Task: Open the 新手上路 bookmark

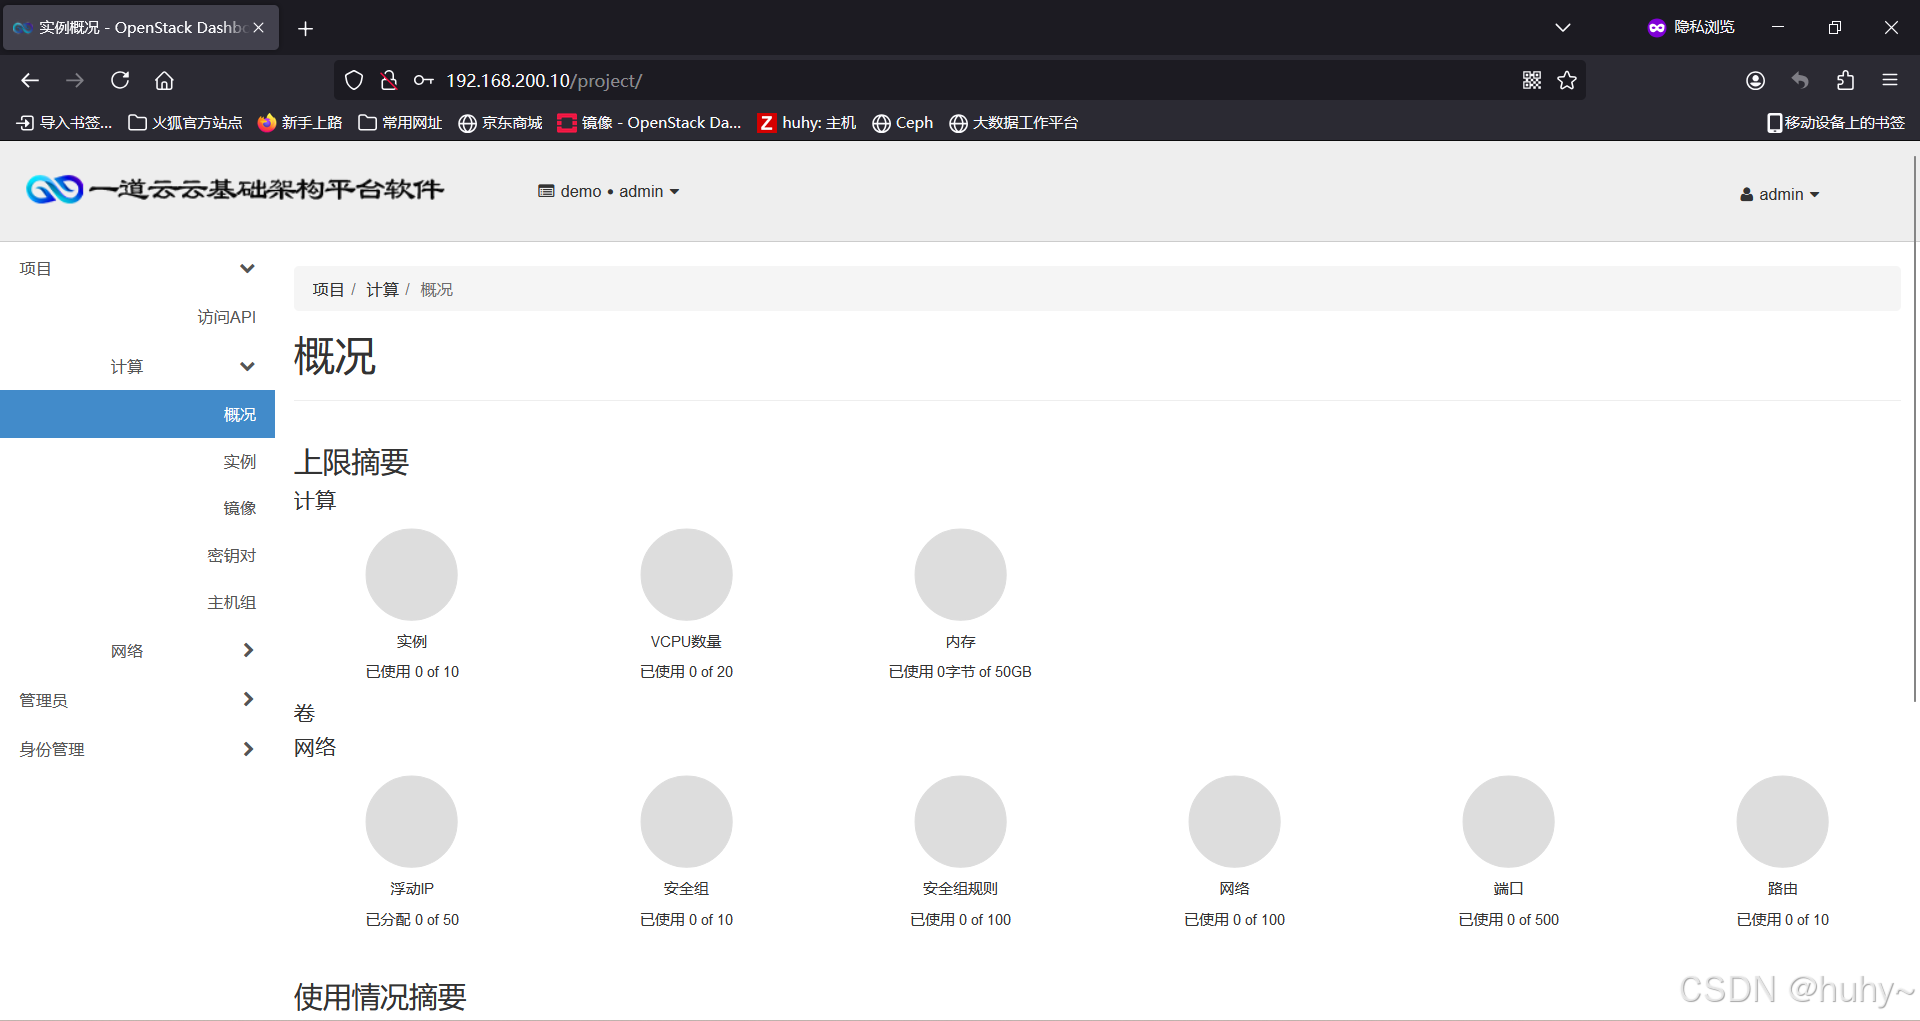Action: tap(300, 122)
